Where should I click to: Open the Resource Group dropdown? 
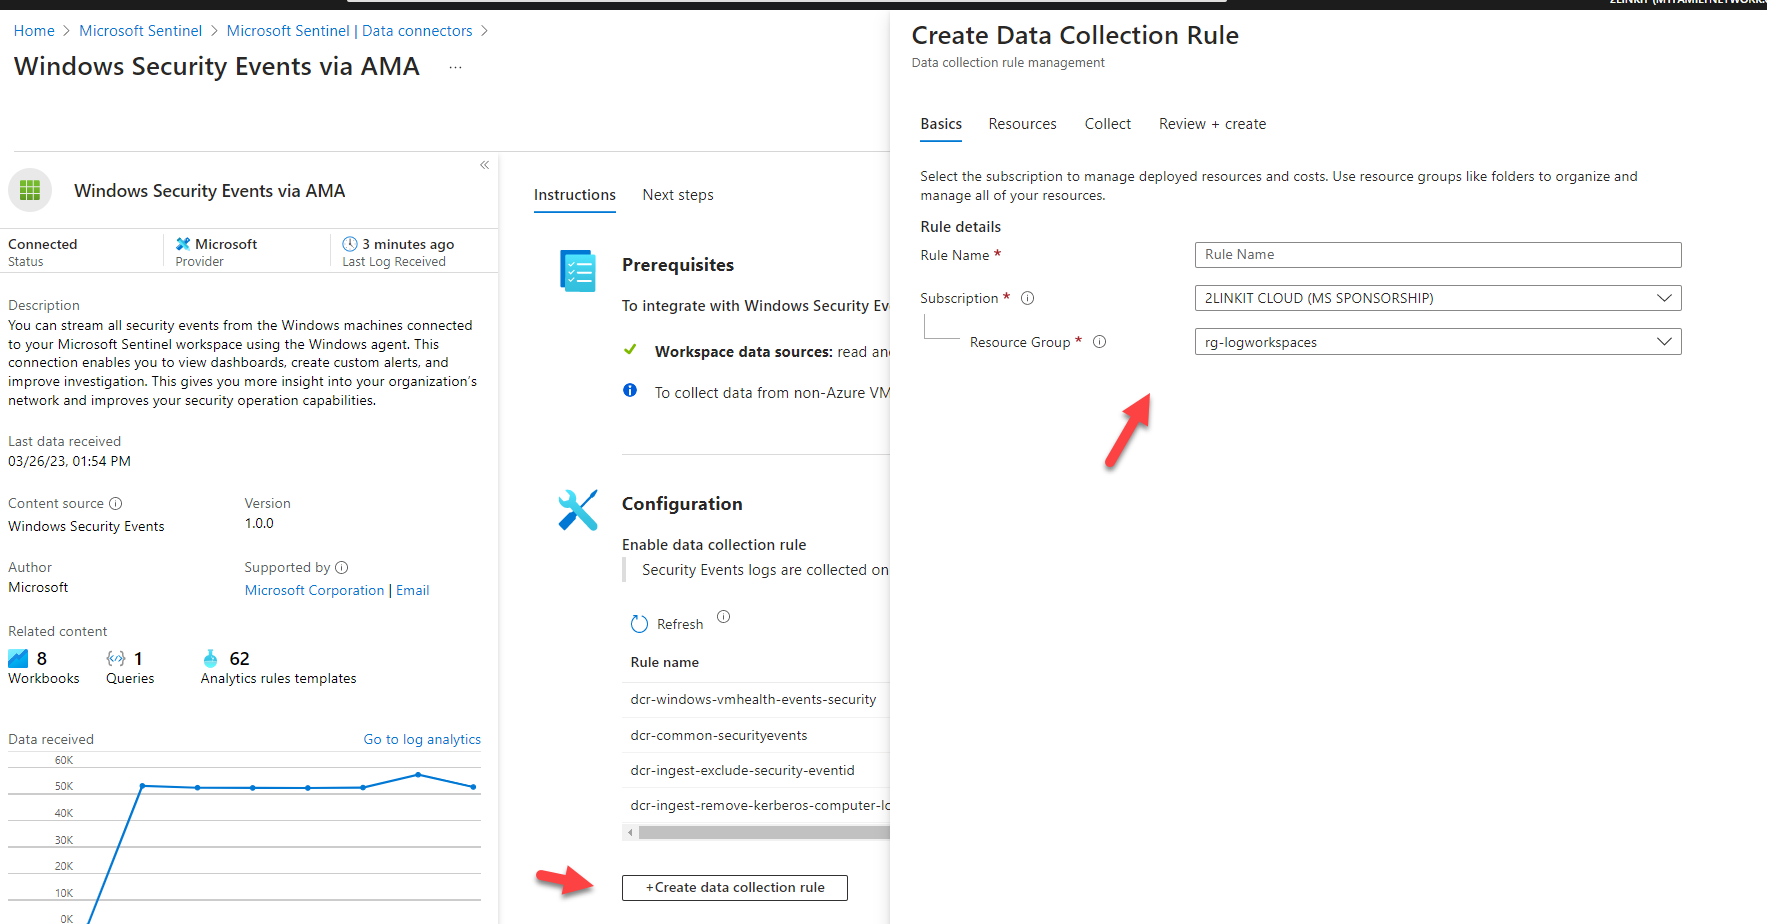1663,341
